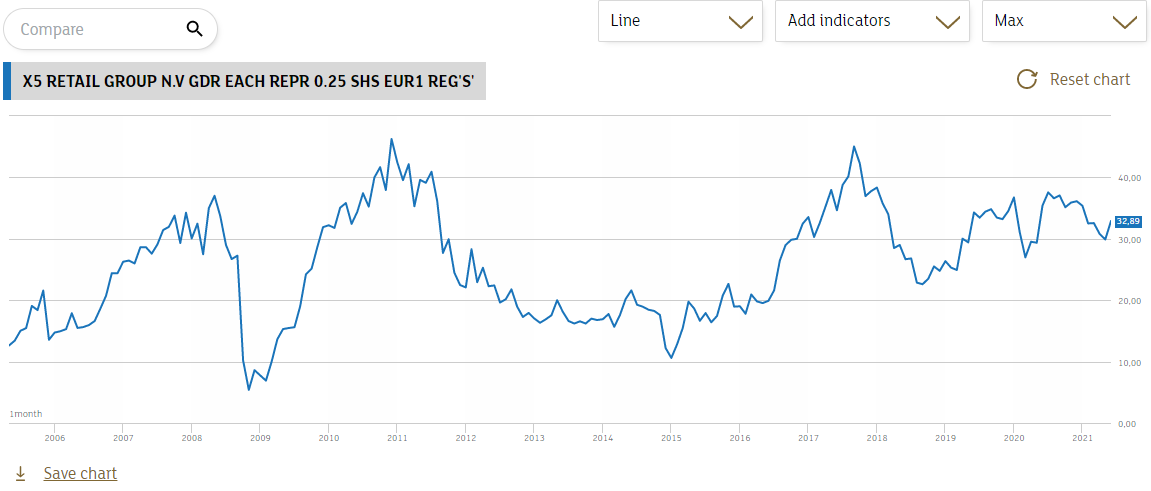Click the 32,89 current price tag
The width and height of the screenshot is (1151, 491).
(1127, 221)
